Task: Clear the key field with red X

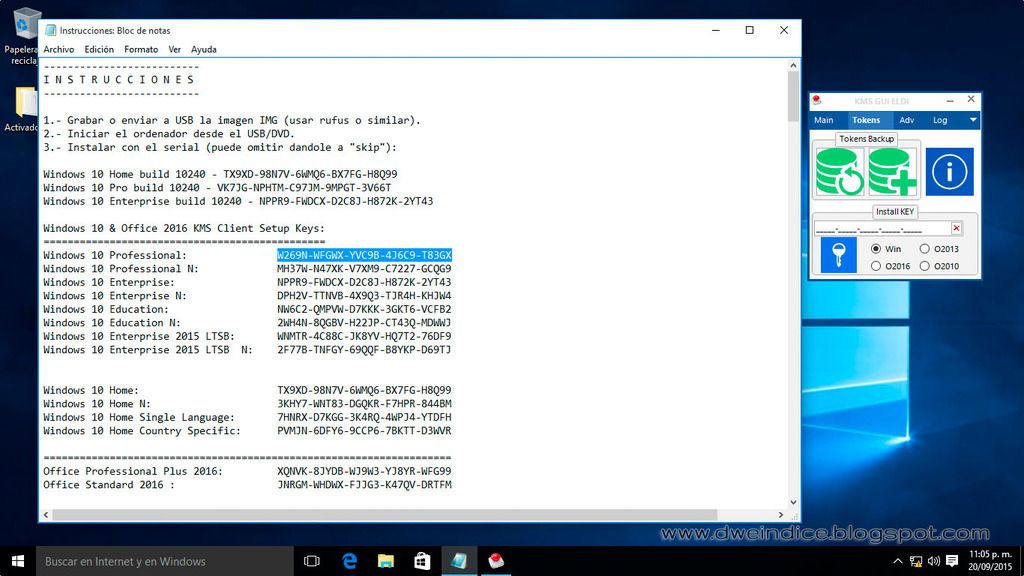Action: (x=956, y=228)
